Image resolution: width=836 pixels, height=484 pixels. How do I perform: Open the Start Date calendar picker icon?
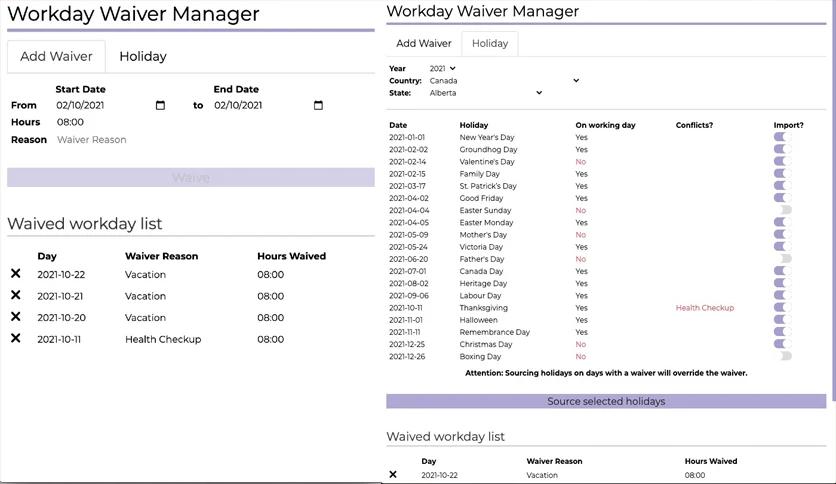click(x=160, y=106)
